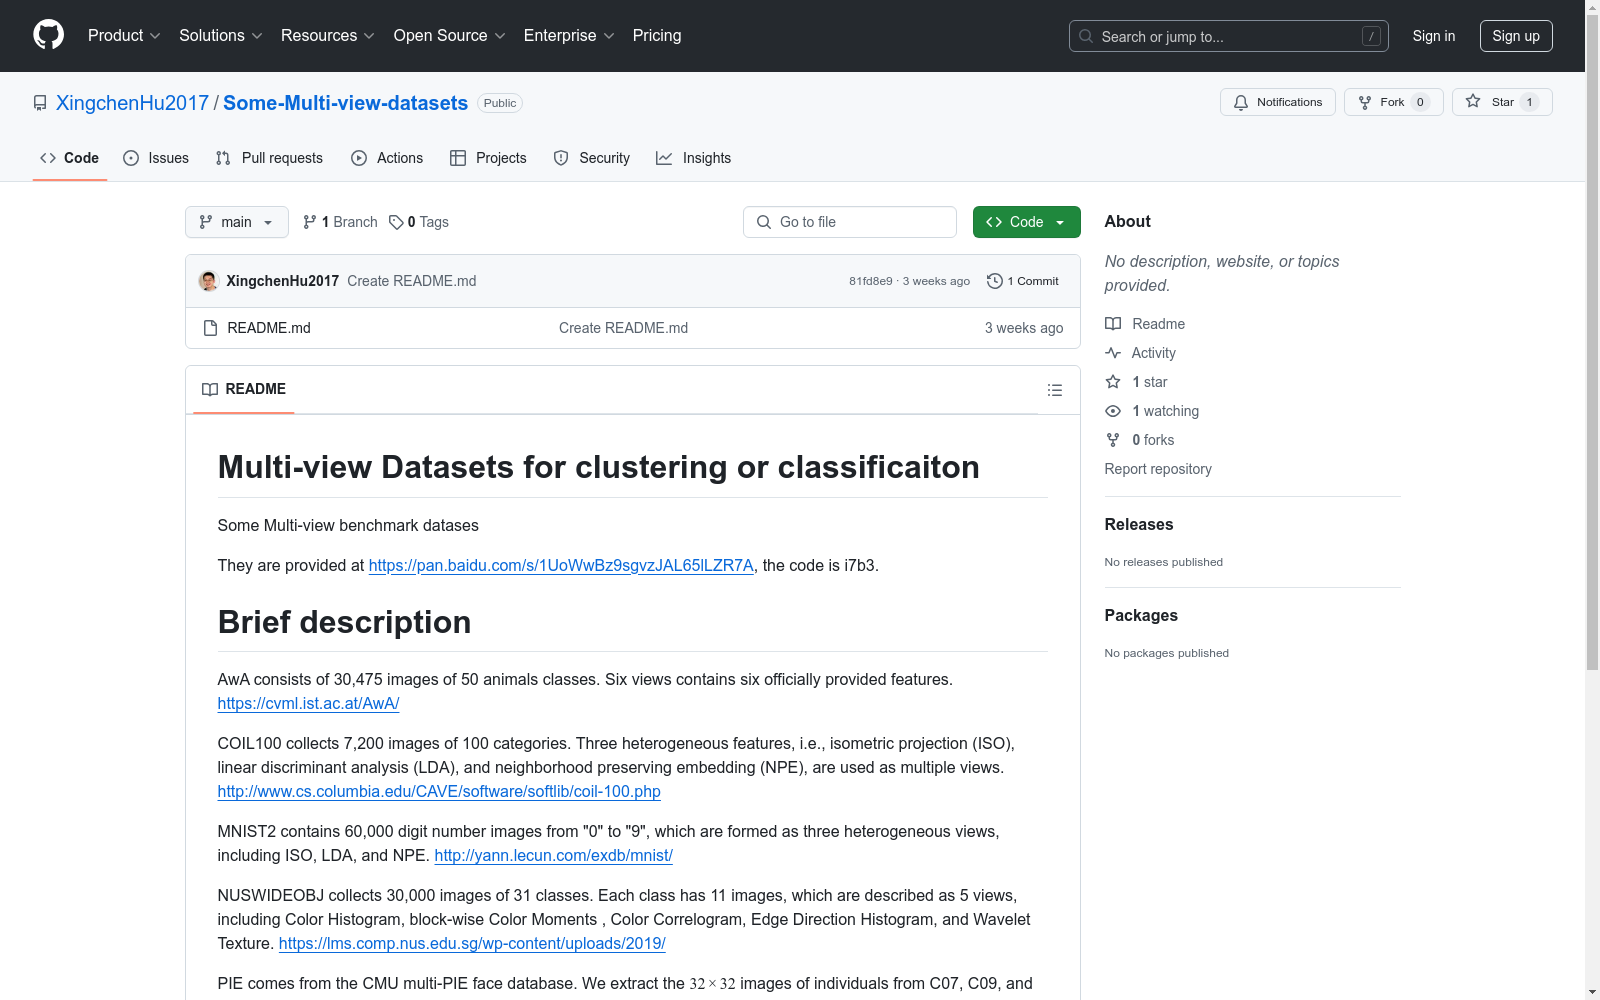This screenshot has width=1600, height=1000.
Task: Switch to the Code tab
Action: (70, 158)
